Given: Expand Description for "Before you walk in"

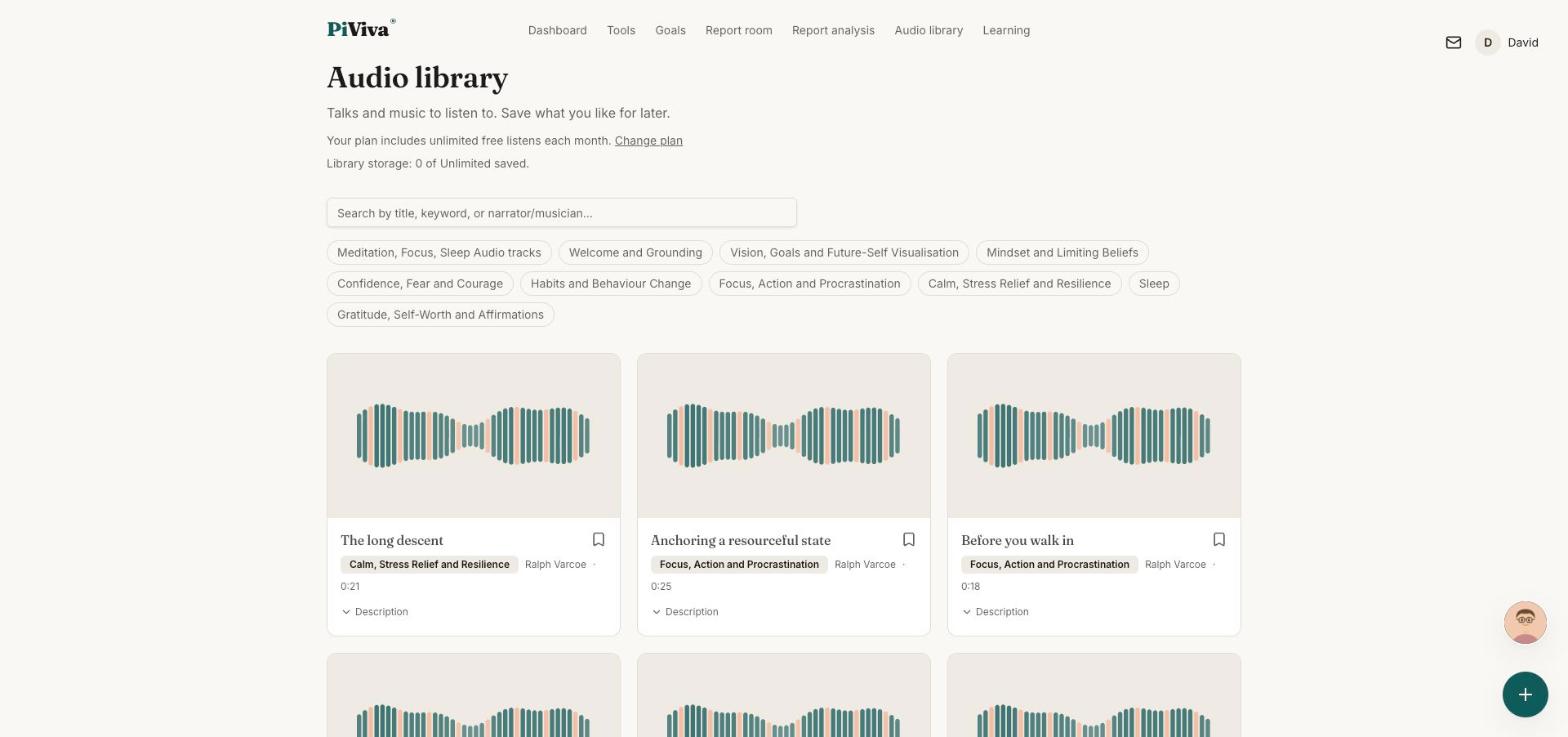Looking at the screenshot, I should pyautogui.click(x=995, y=612).
